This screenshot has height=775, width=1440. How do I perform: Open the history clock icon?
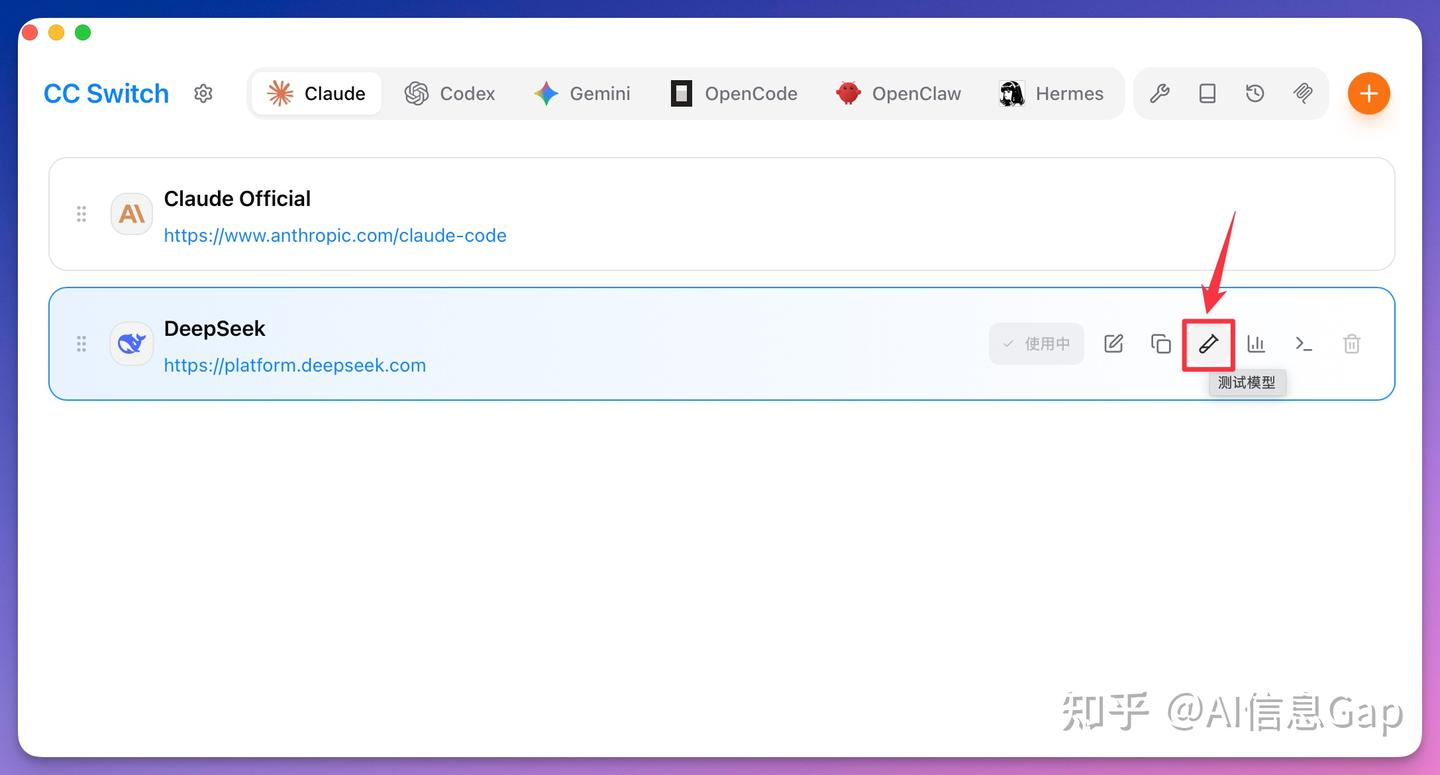pos(1255,93)
